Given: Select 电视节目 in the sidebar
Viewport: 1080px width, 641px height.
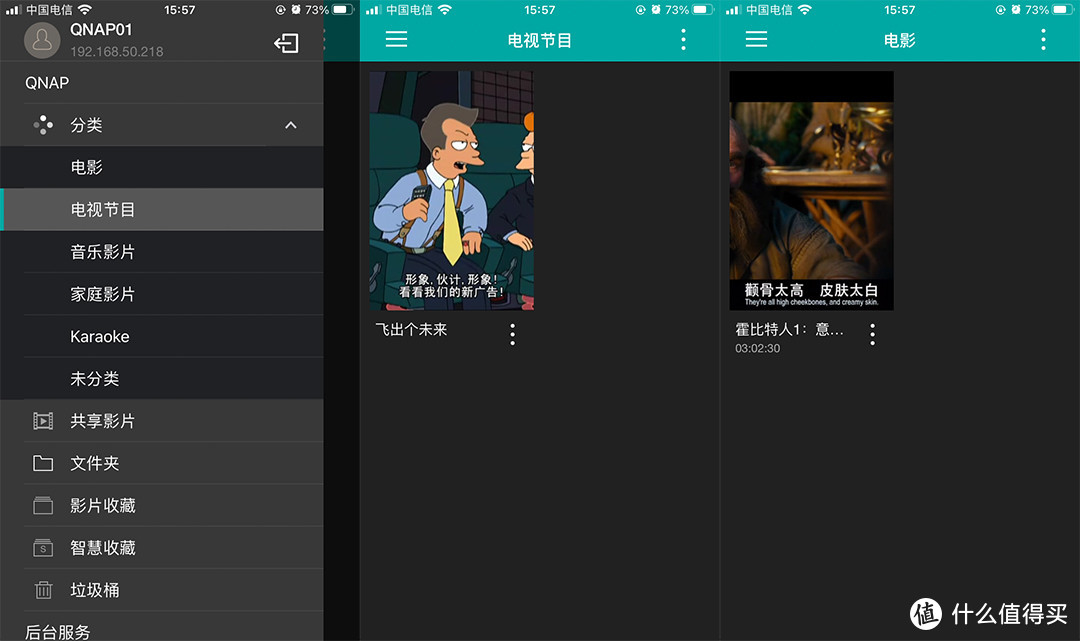Looking at the screenshot, I should click(x=162, y=209).
